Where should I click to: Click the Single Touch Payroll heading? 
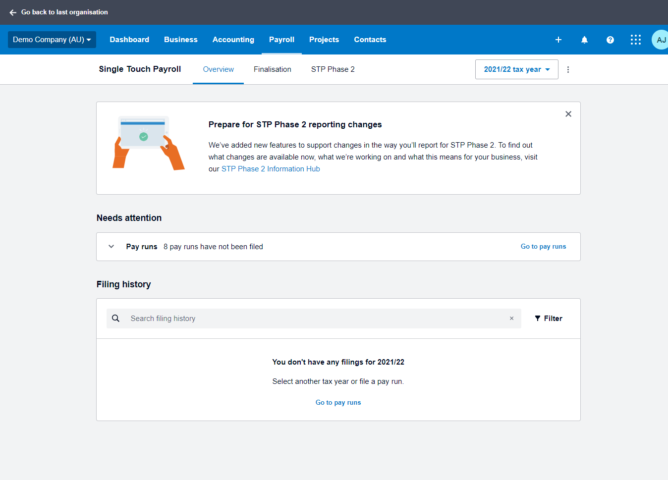[140, 69]
